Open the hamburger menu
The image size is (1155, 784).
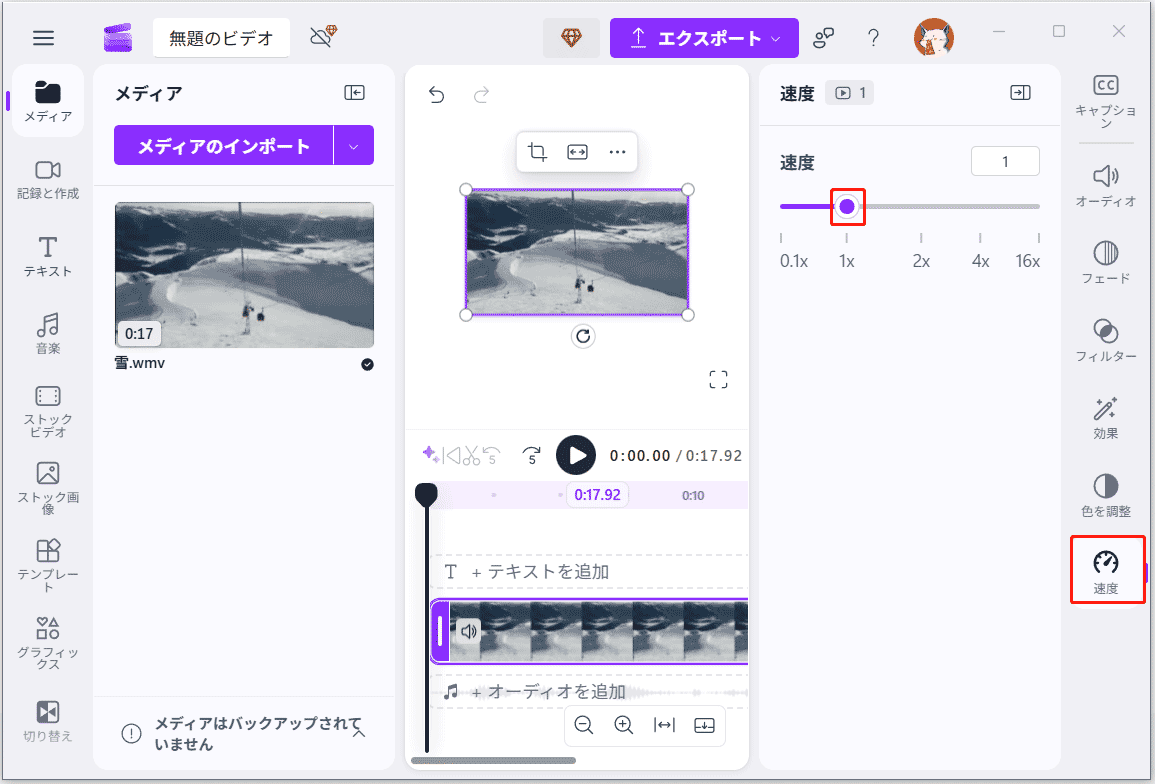pyautogui.click(x=43, y=37)
